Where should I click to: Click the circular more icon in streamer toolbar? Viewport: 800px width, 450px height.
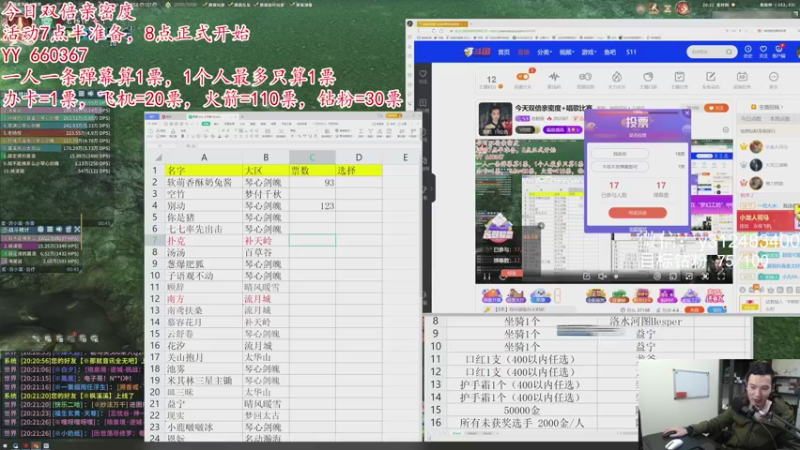[773, 79]
